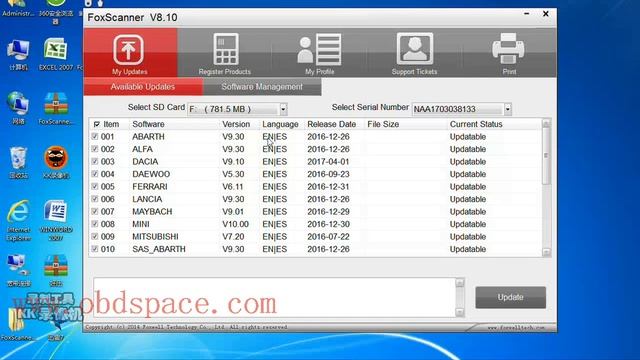Uncheck item 002 ALFA checkbox
The width and height of the screenshot is (640, 360).
[x=95, y=149]
